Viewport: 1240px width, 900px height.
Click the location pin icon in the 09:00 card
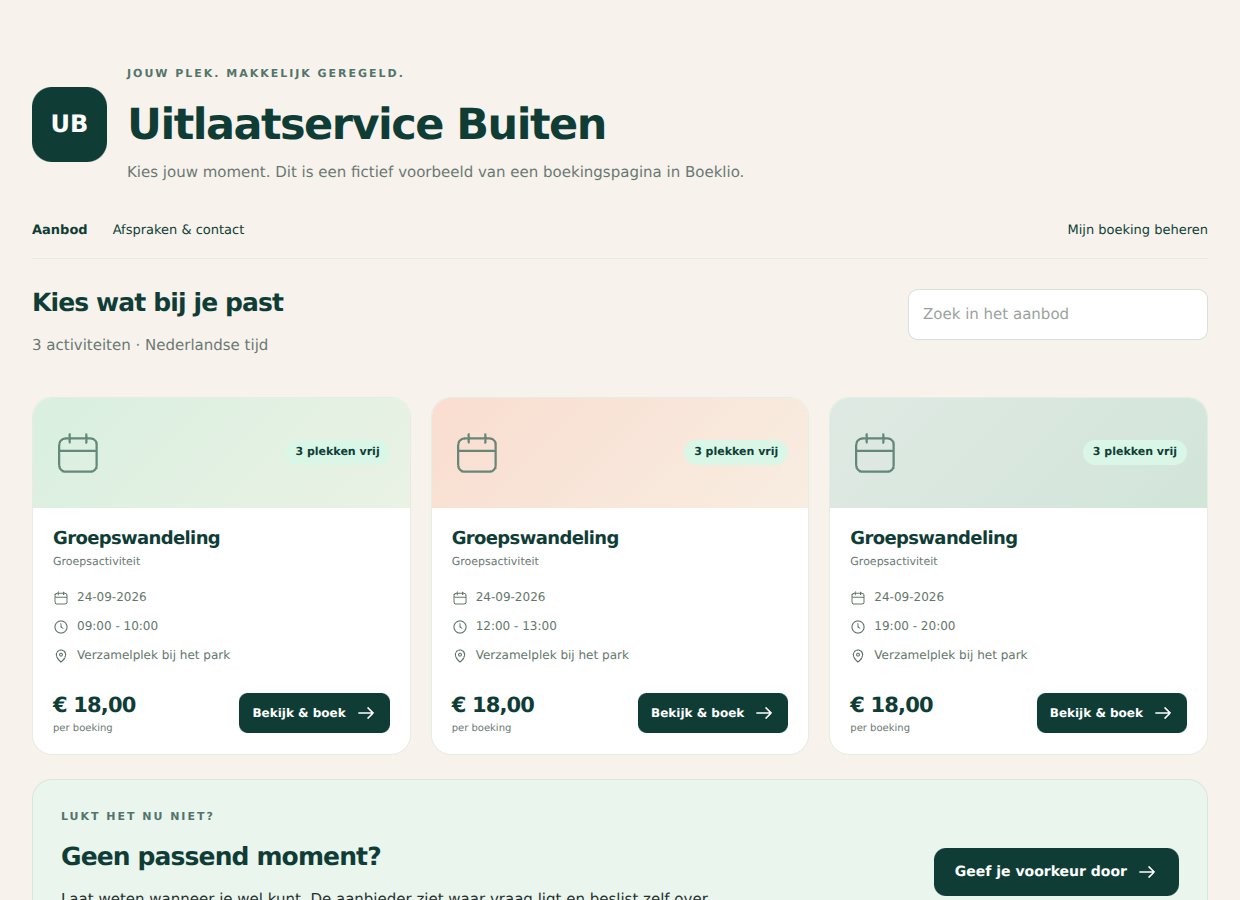61,656
